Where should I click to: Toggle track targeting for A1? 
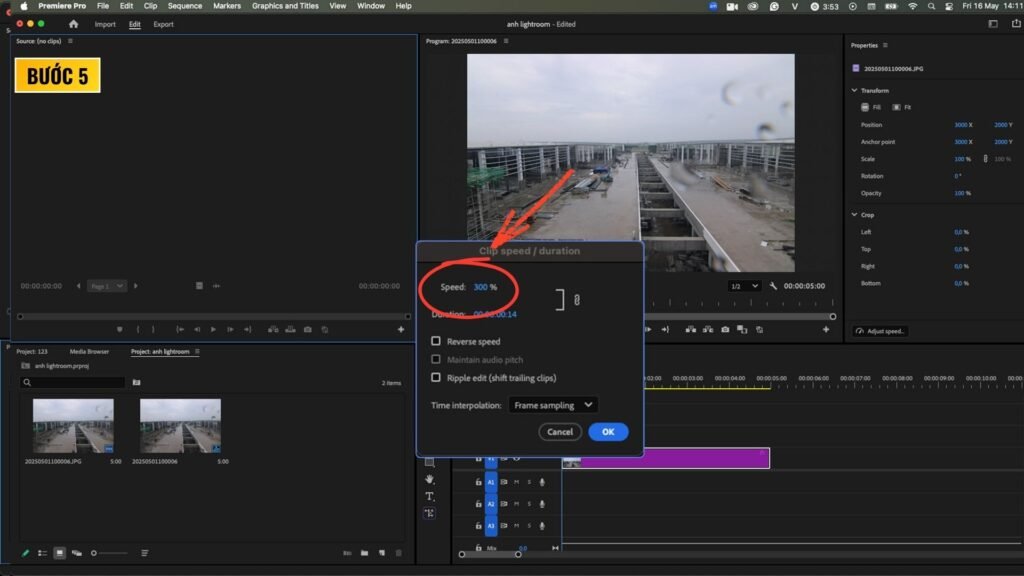coord(491,482)
